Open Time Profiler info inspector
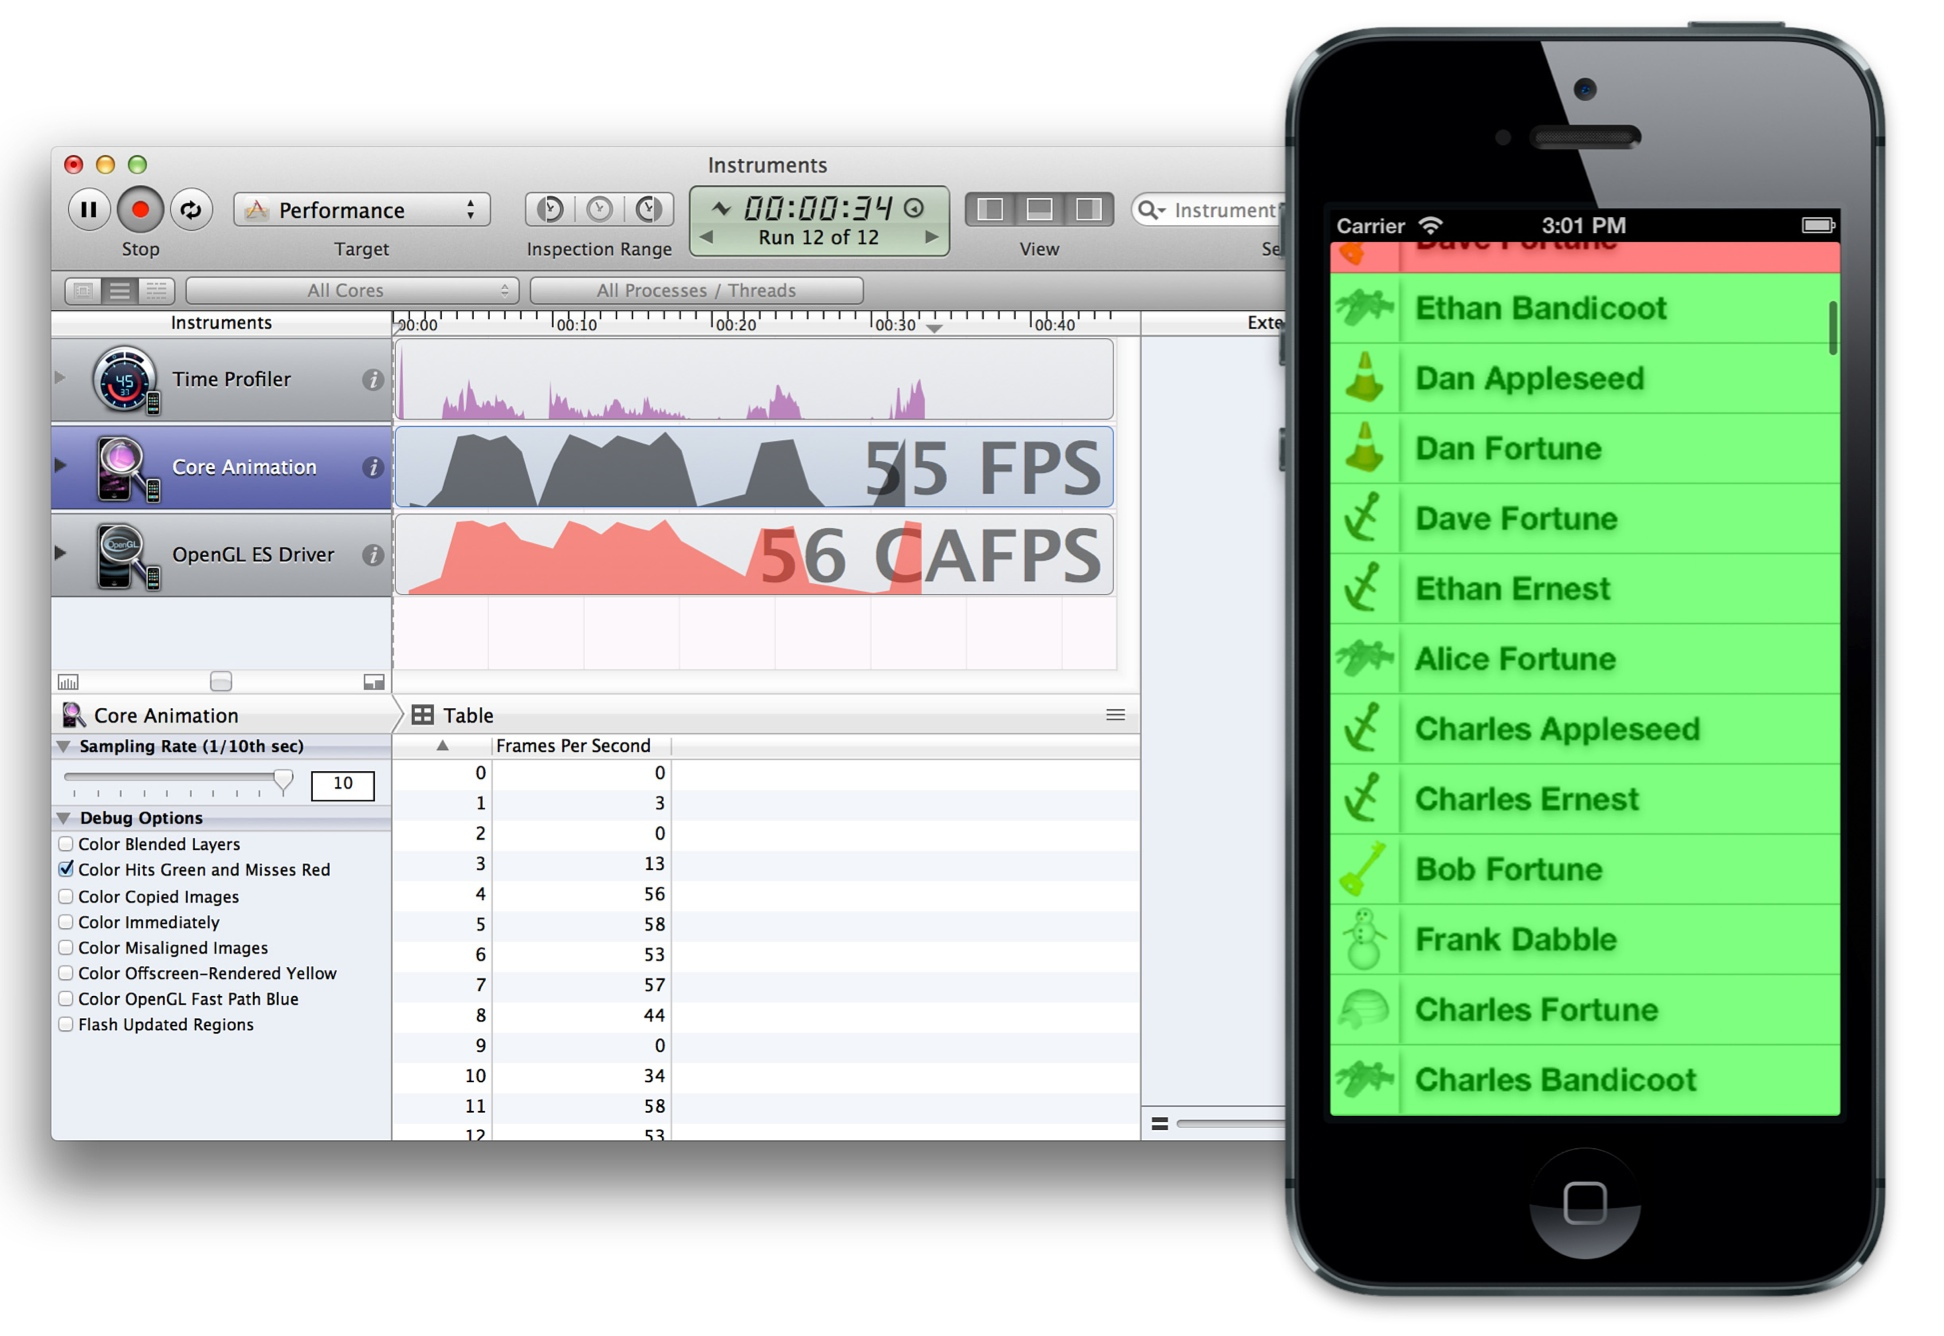 tap(372, 379)
